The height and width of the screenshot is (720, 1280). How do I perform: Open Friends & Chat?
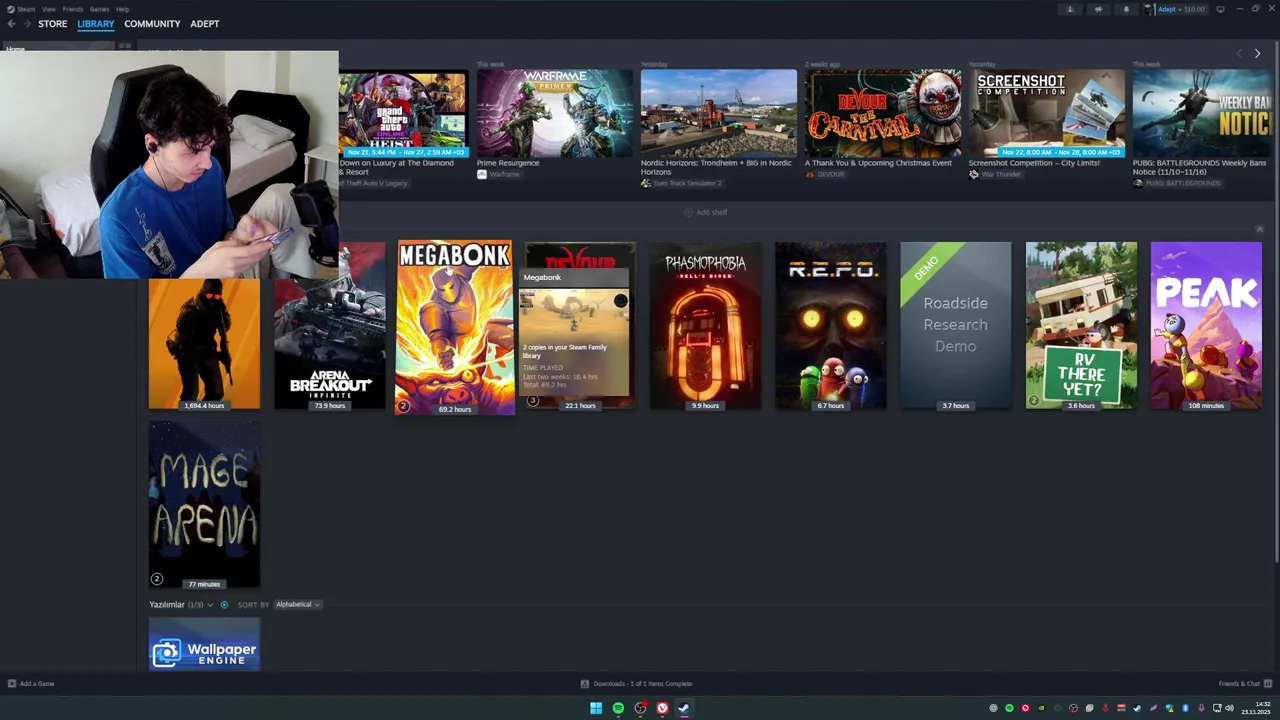[x=1245, y=684]
